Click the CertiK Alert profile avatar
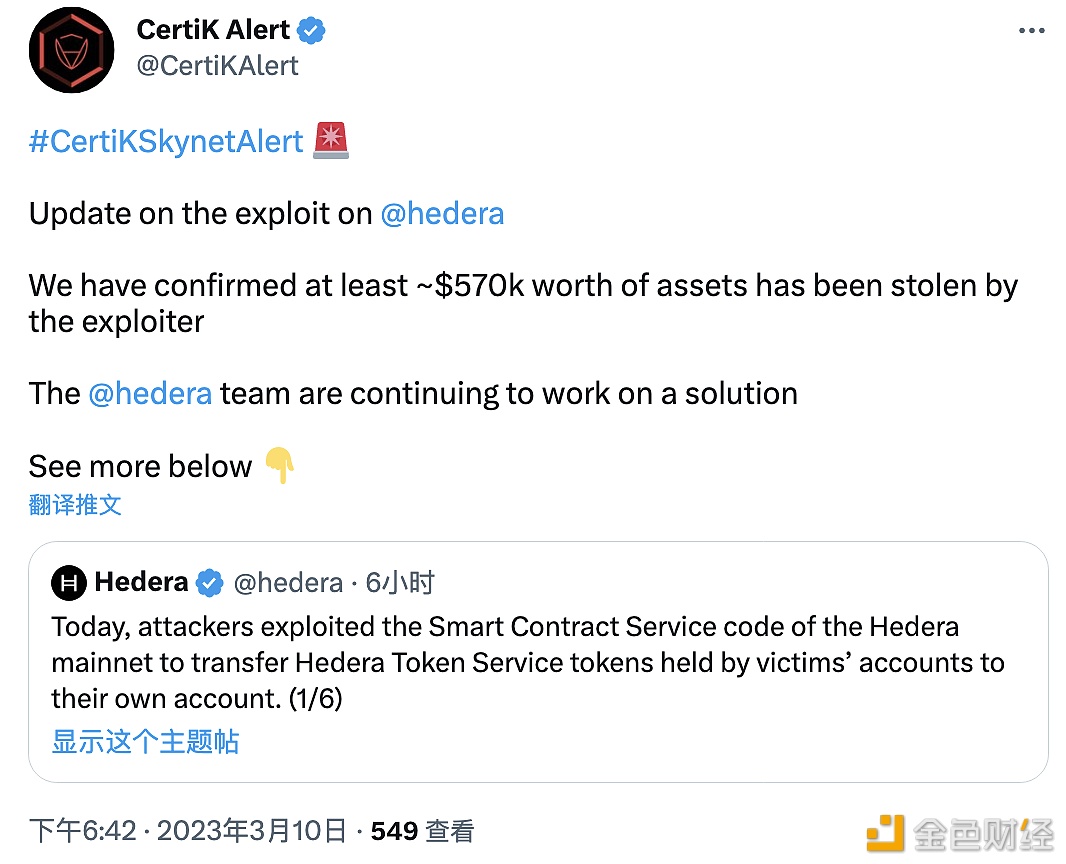The width and height of the screenshot is (1066, 864). click(71, 49)
